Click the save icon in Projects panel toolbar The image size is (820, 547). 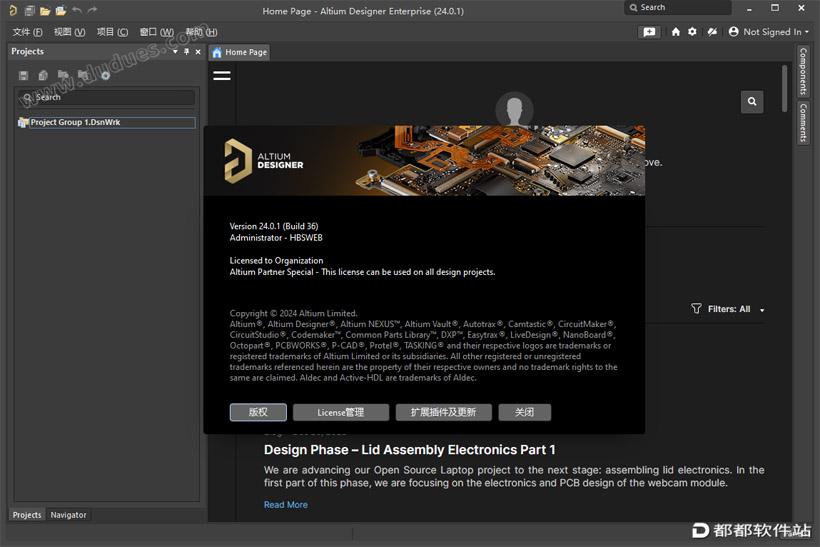pos(24,75)
